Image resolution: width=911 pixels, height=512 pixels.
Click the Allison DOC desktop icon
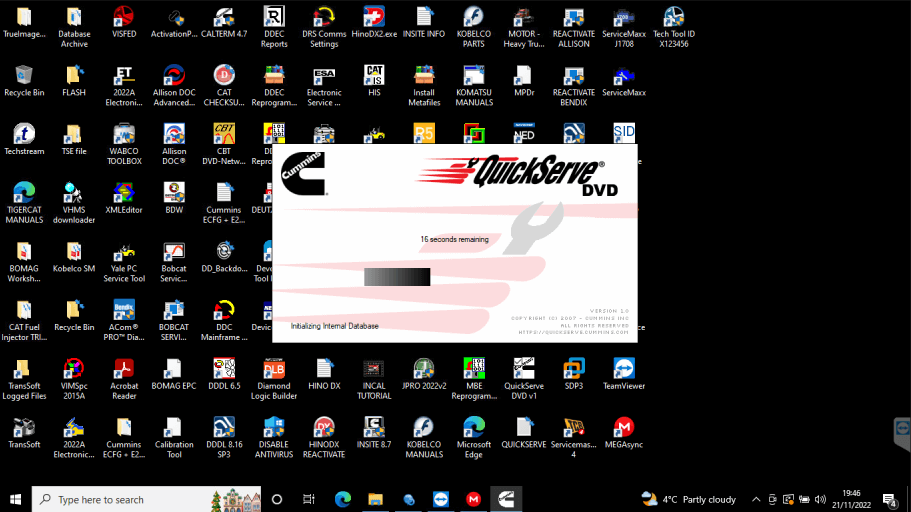pyautogui.click(x=174, y=136)
